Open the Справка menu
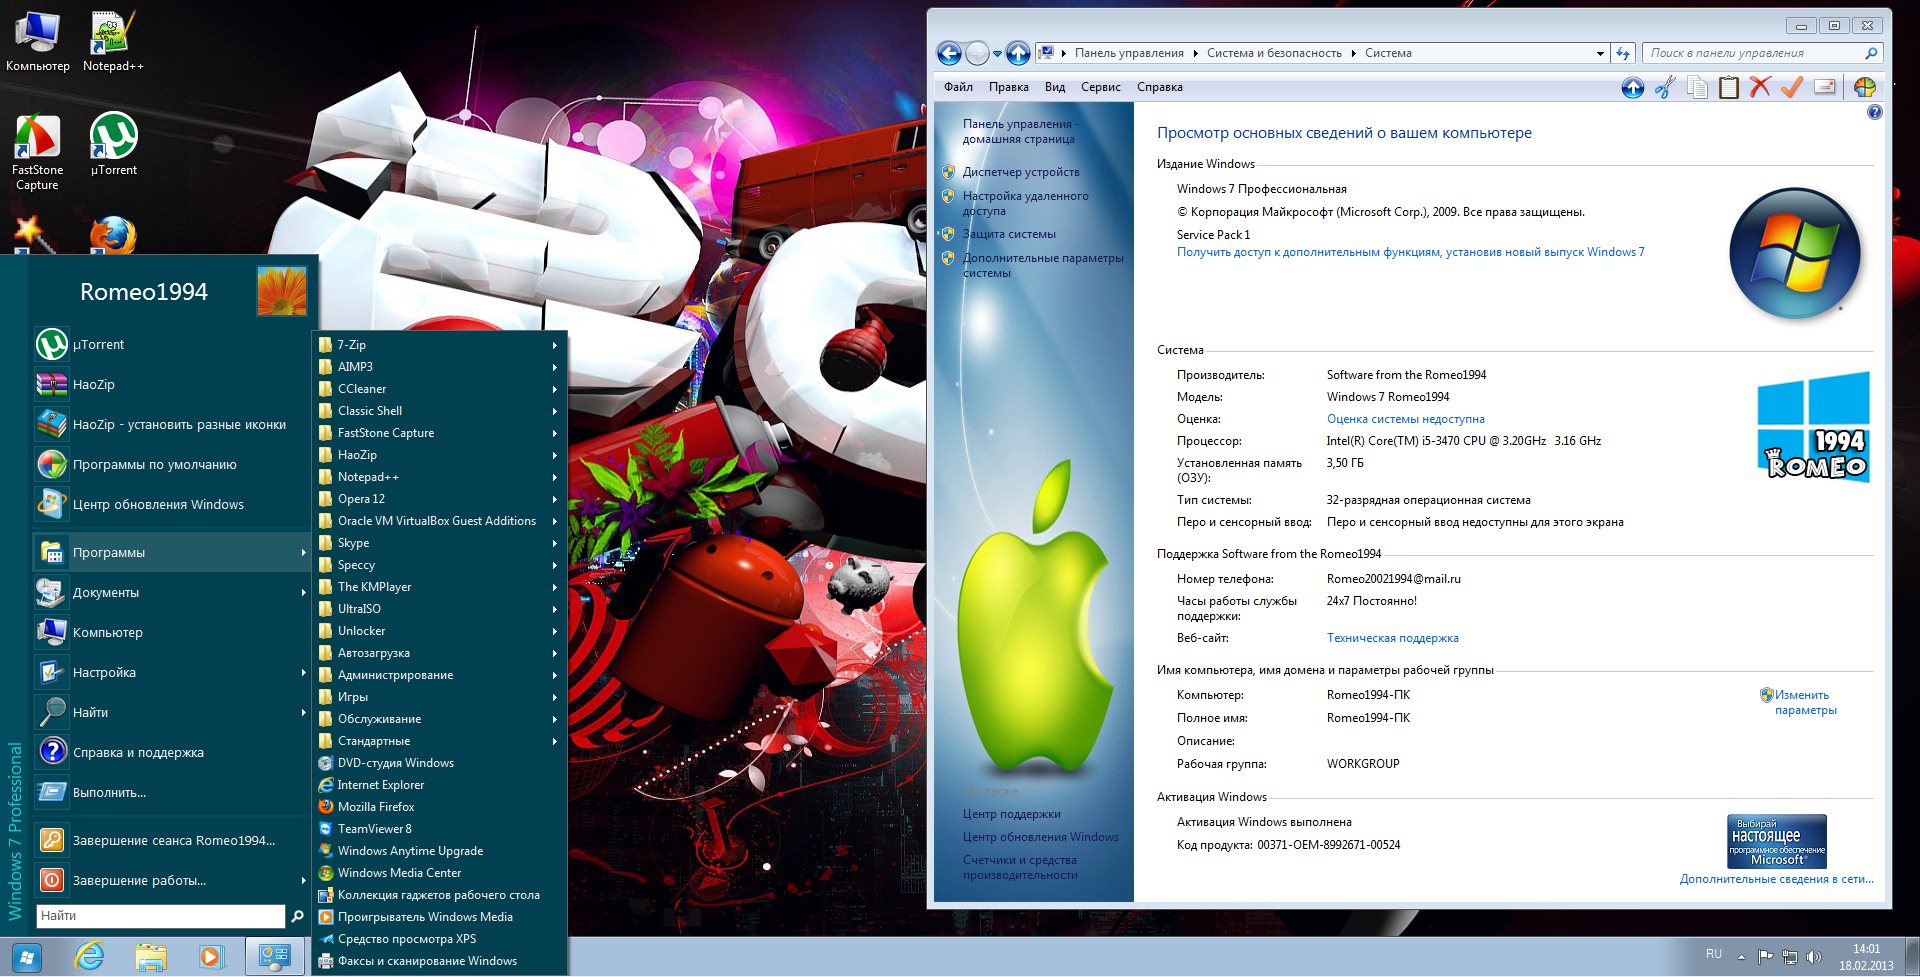 click(x=1159, y=87)
